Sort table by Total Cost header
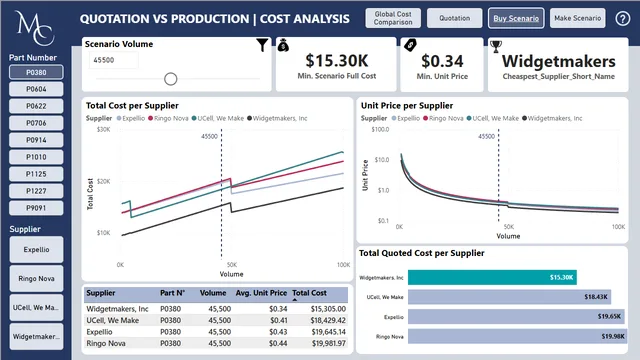 point(309,293)
